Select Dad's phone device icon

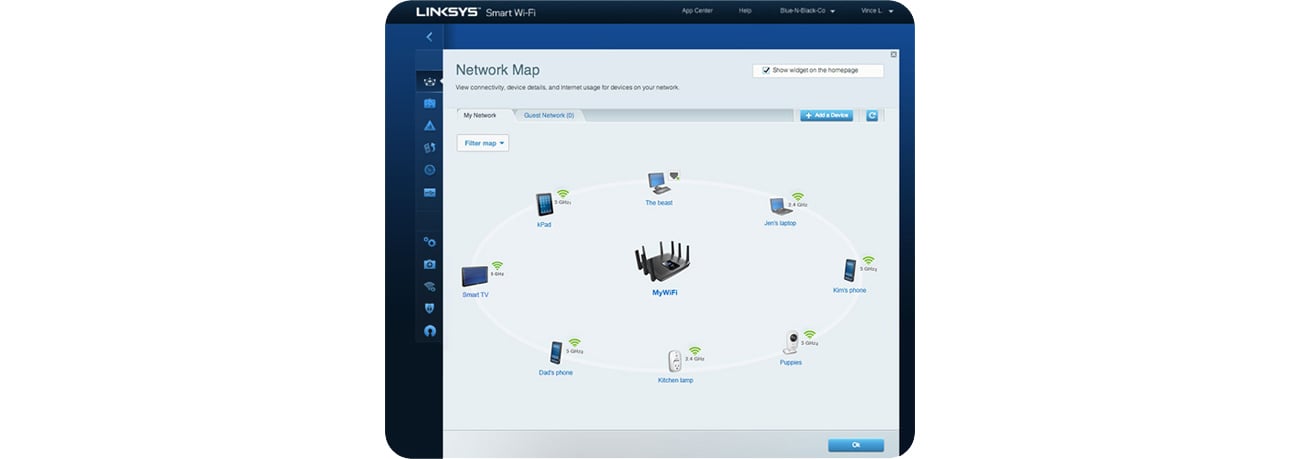point(556,353)
